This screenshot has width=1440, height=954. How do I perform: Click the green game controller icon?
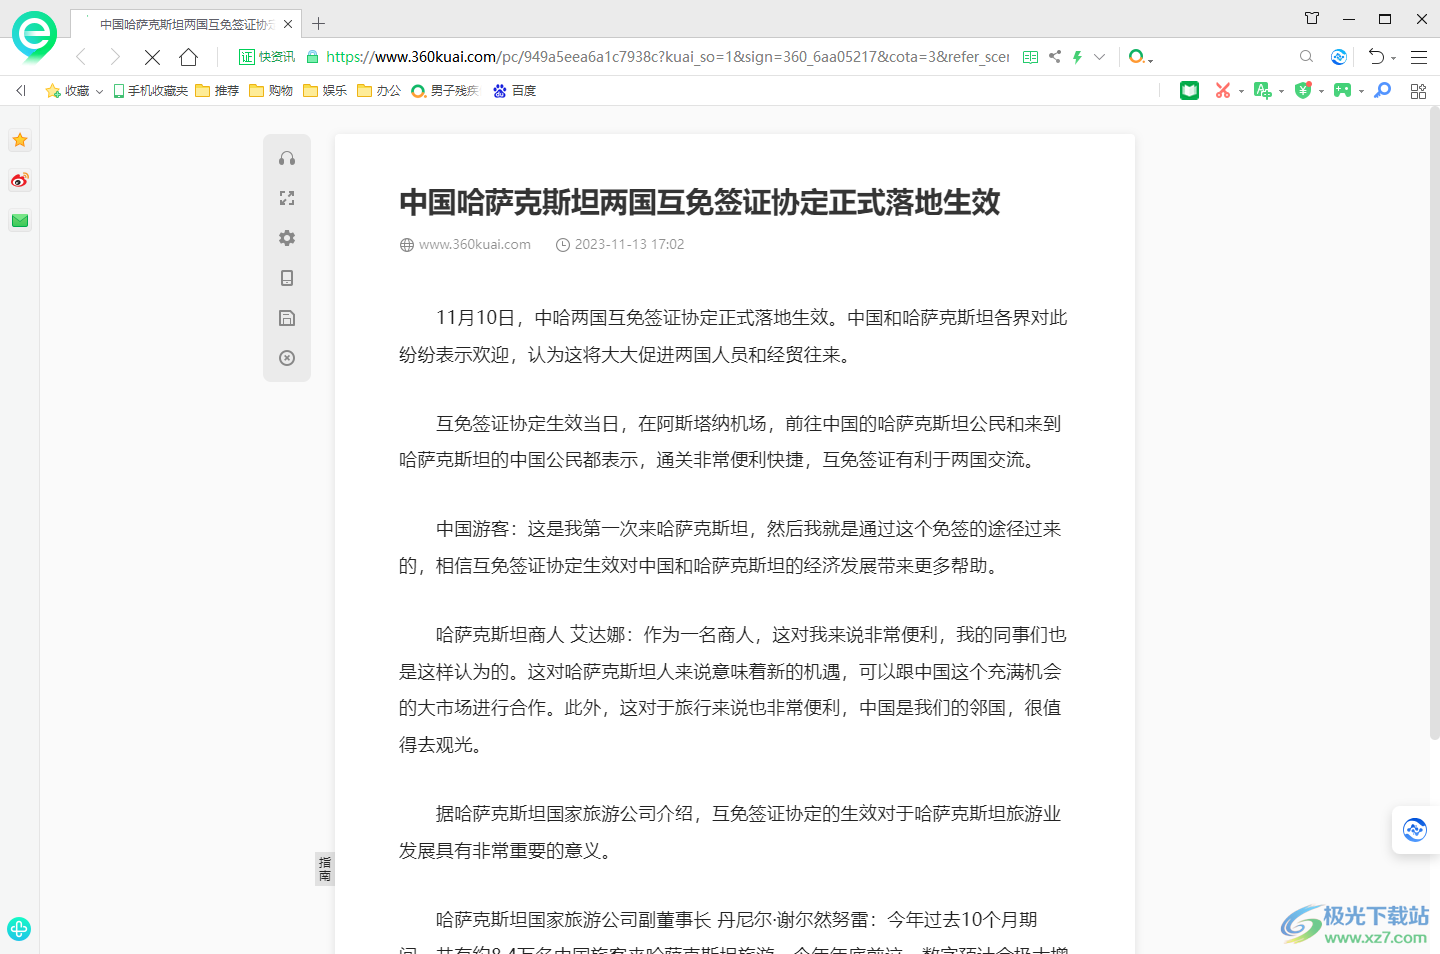1342,91
